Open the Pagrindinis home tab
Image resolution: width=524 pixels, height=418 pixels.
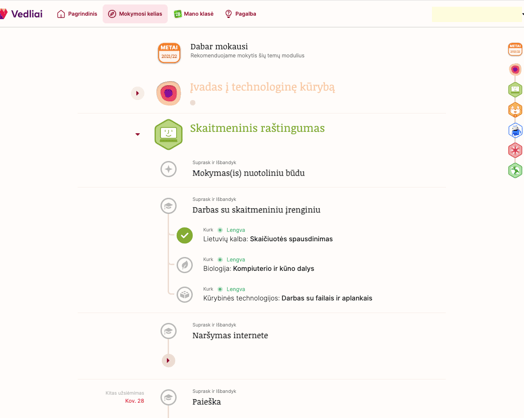click(x=77, y=14)
